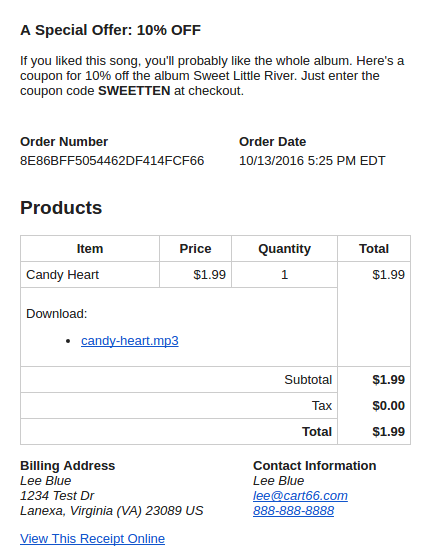The width and height of the screenshot is (430, 554).
Task: Click the order number 8E86BFF5054462DF414FCF66
Action: [112, 161]
